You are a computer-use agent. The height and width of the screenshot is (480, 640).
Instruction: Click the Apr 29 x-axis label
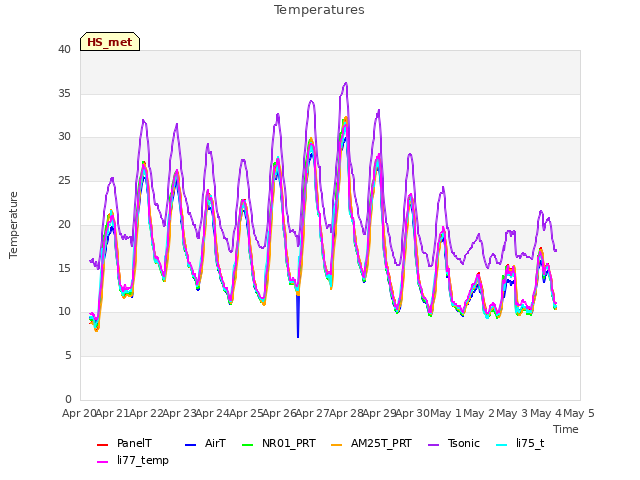[x=380, y=413]
